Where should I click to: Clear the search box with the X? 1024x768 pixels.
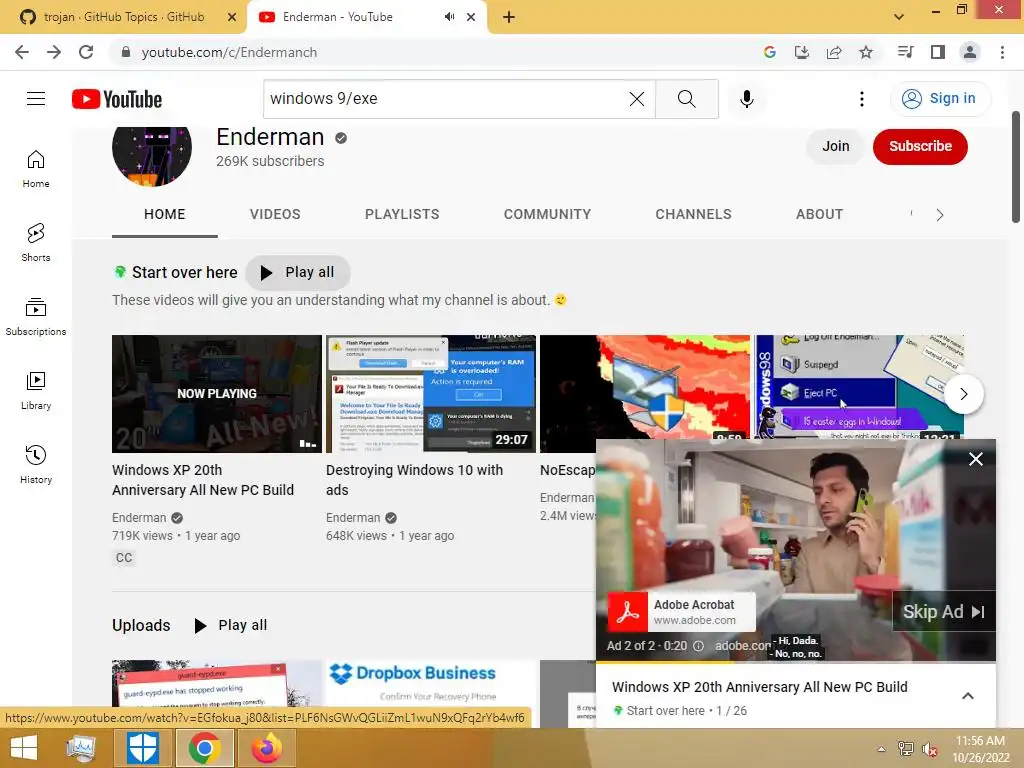pos(637,99)
